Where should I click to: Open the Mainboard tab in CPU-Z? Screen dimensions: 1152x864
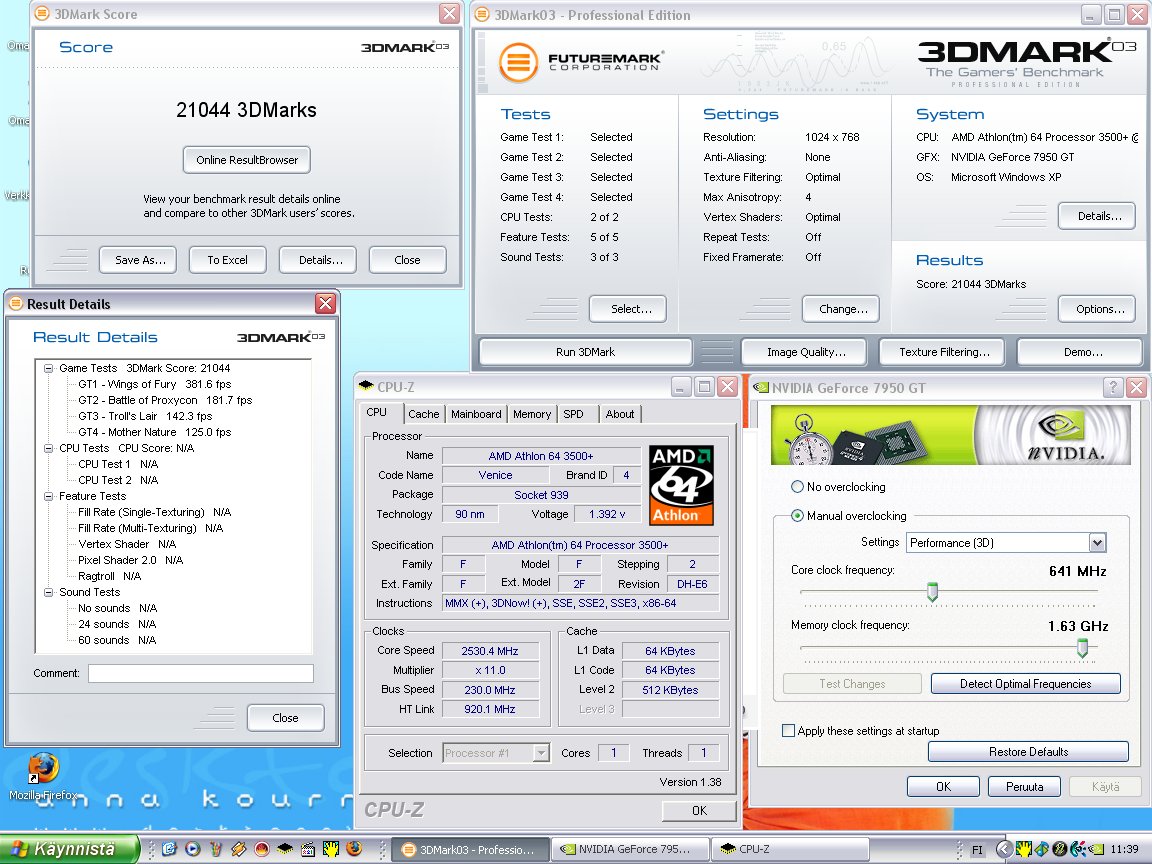click(x=476, y=414)
